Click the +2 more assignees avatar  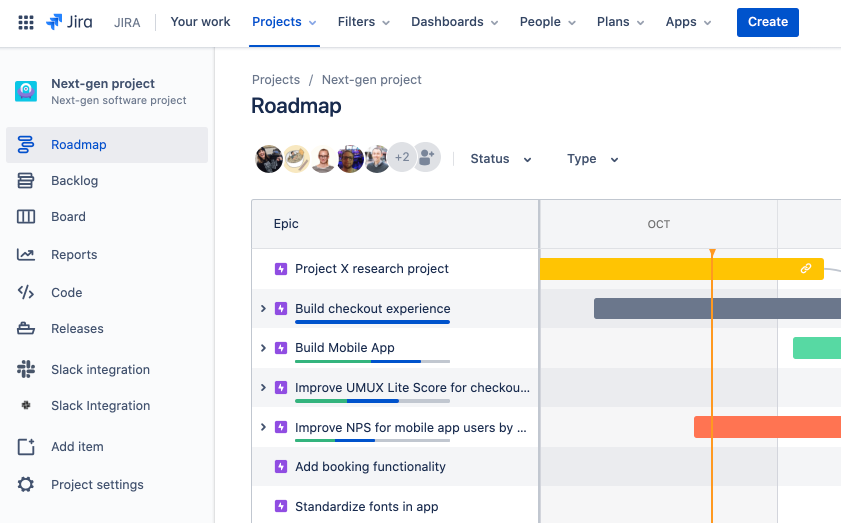point(401,157)
